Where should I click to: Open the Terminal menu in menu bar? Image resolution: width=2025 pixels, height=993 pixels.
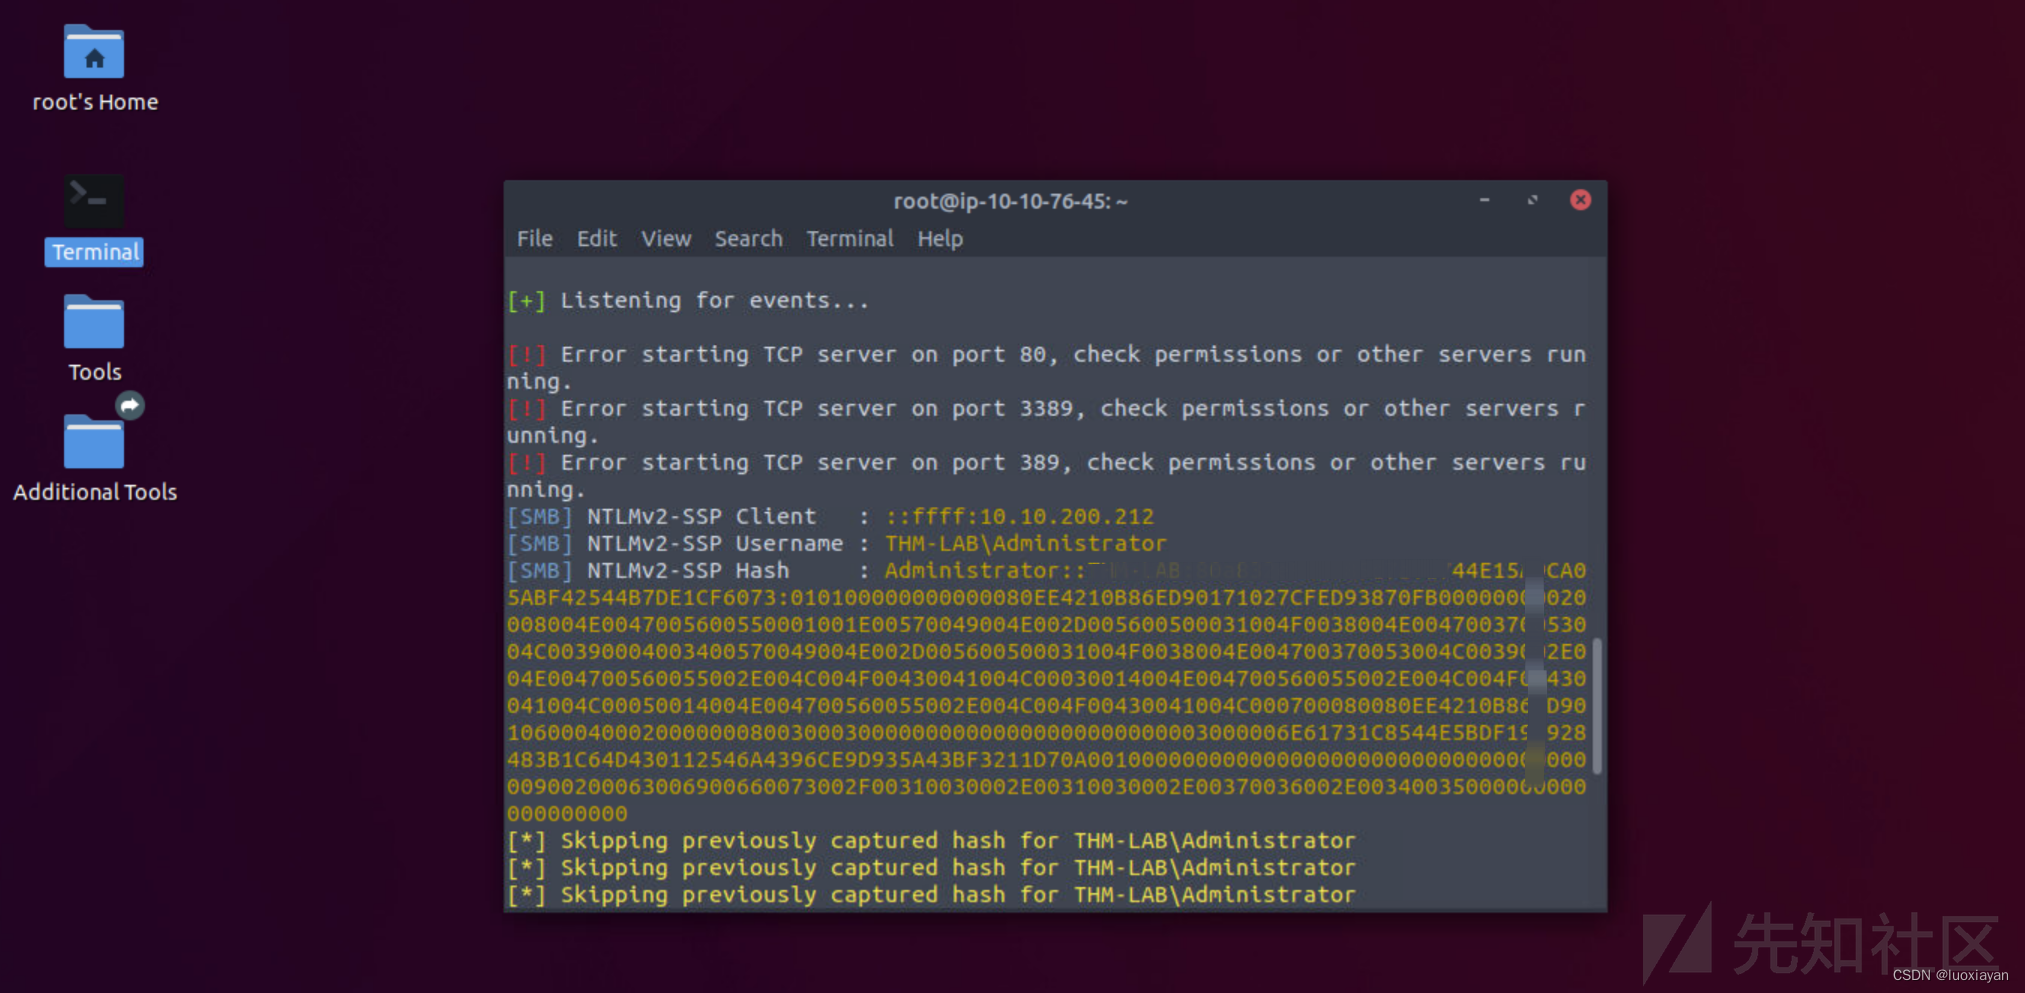point(850,239)
